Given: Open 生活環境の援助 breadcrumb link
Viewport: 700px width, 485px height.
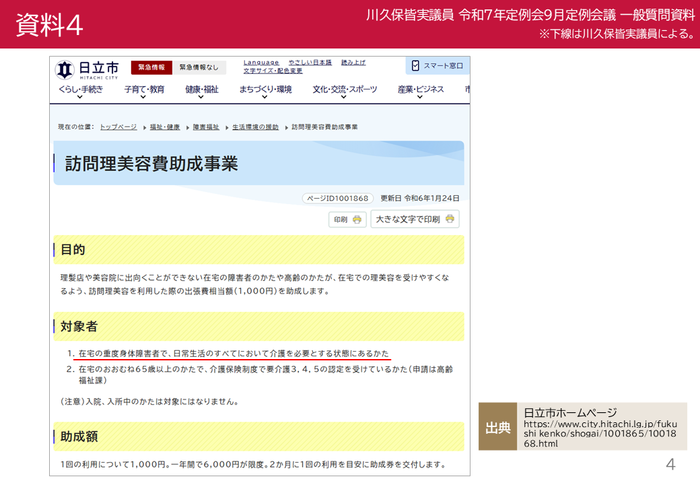Looking at the screenshot, I should pos(255,127).
